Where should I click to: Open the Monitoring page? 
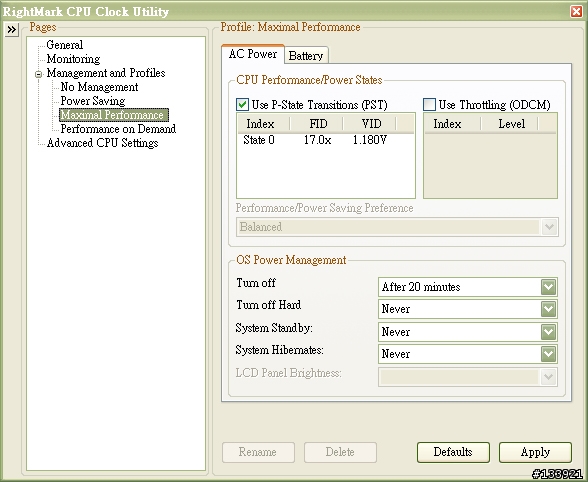pos(73,59)
